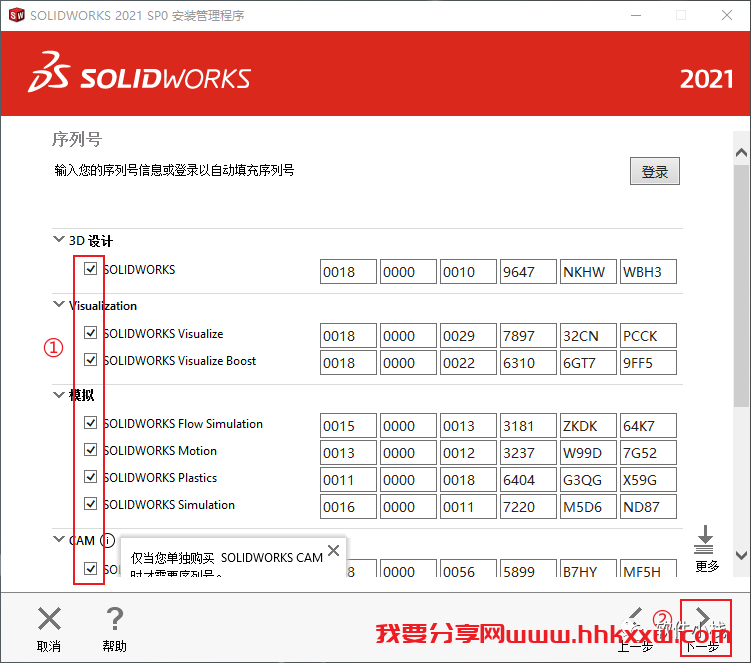This screenshot has width=751, height=663.
Task: Click Flow Simulation field 64K7
Action: (648, 425)
